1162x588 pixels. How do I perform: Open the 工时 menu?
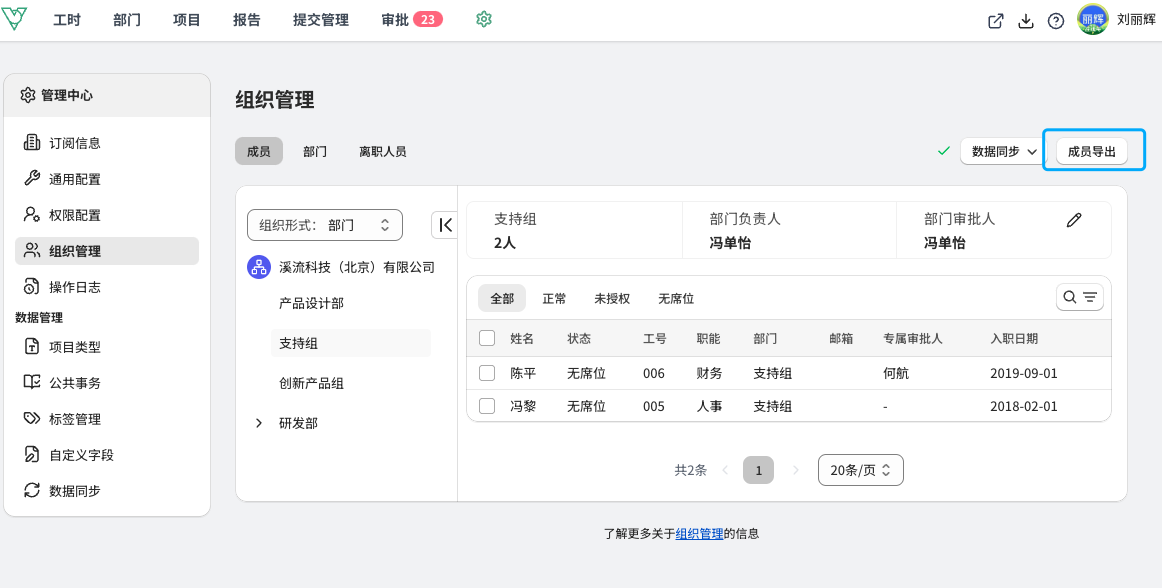click(67, 20)
